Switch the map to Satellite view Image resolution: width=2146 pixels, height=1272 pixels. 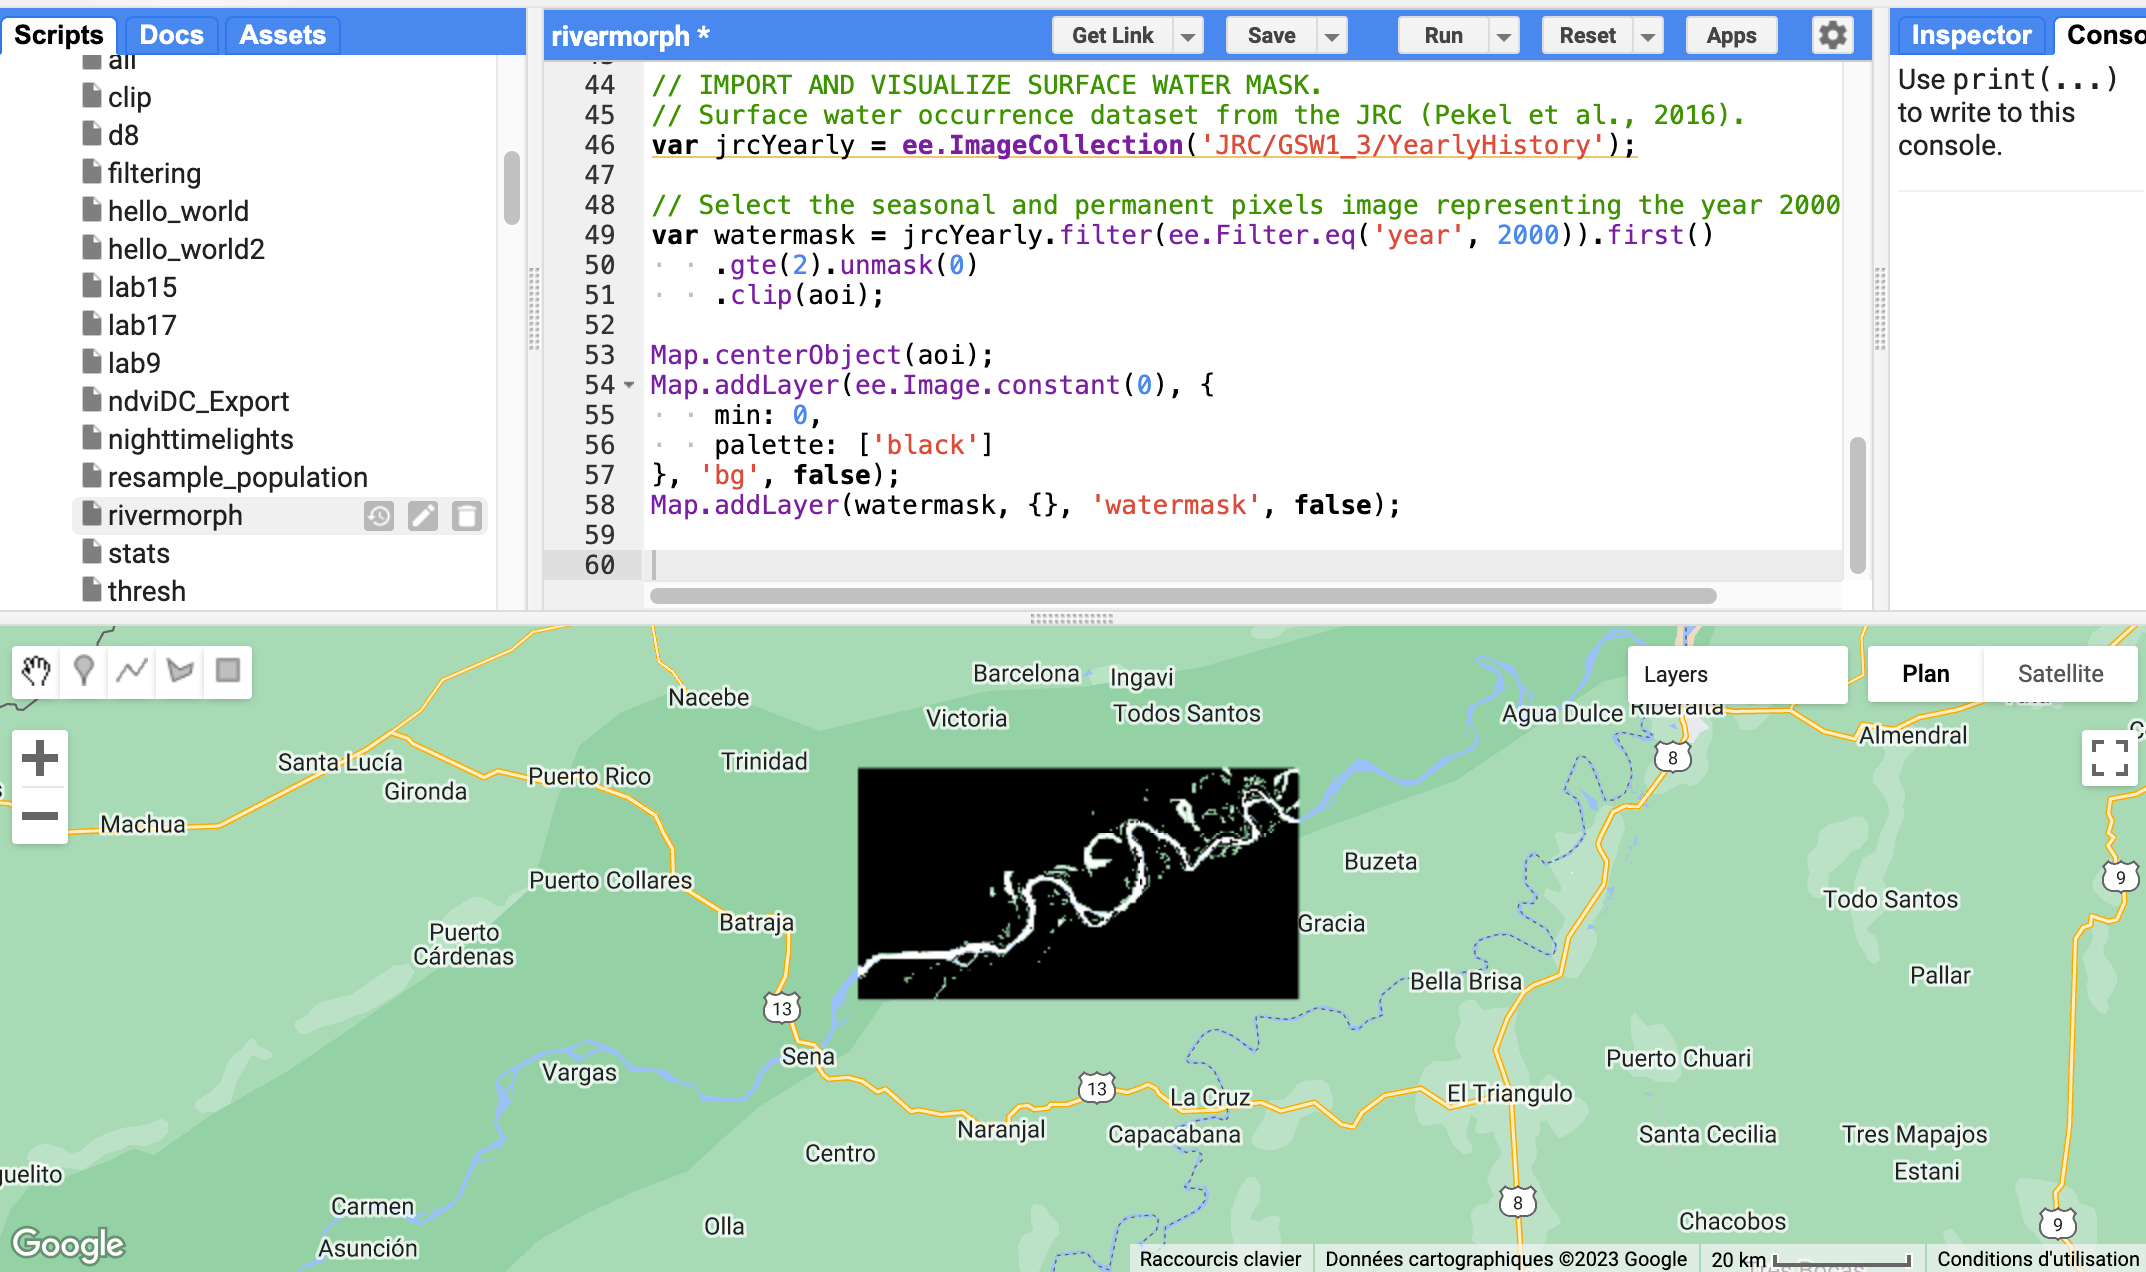[2060, 674]
